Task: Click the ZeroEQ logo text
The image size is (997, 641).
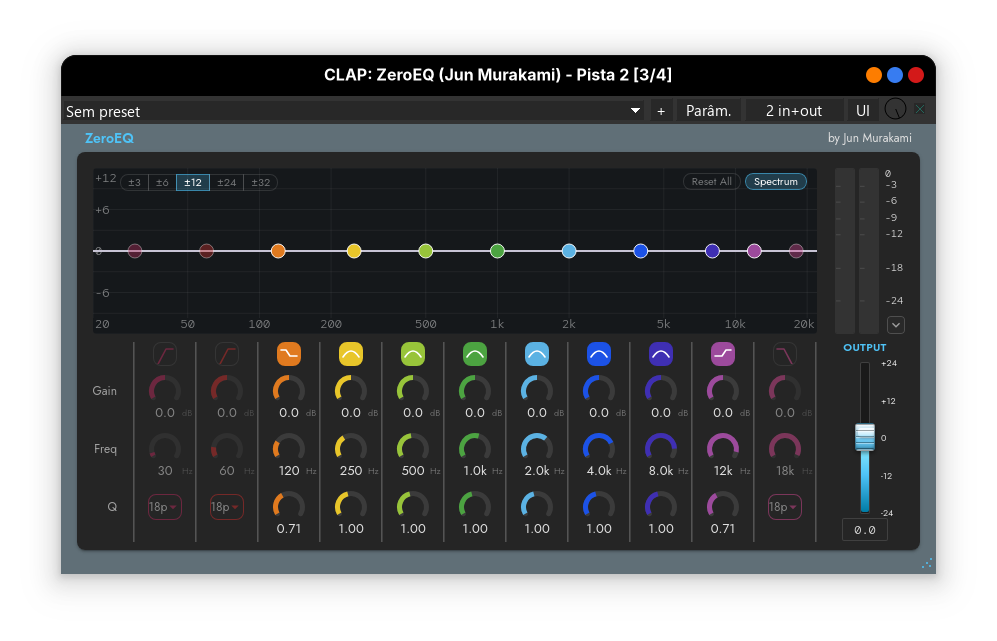Action: 109,138
